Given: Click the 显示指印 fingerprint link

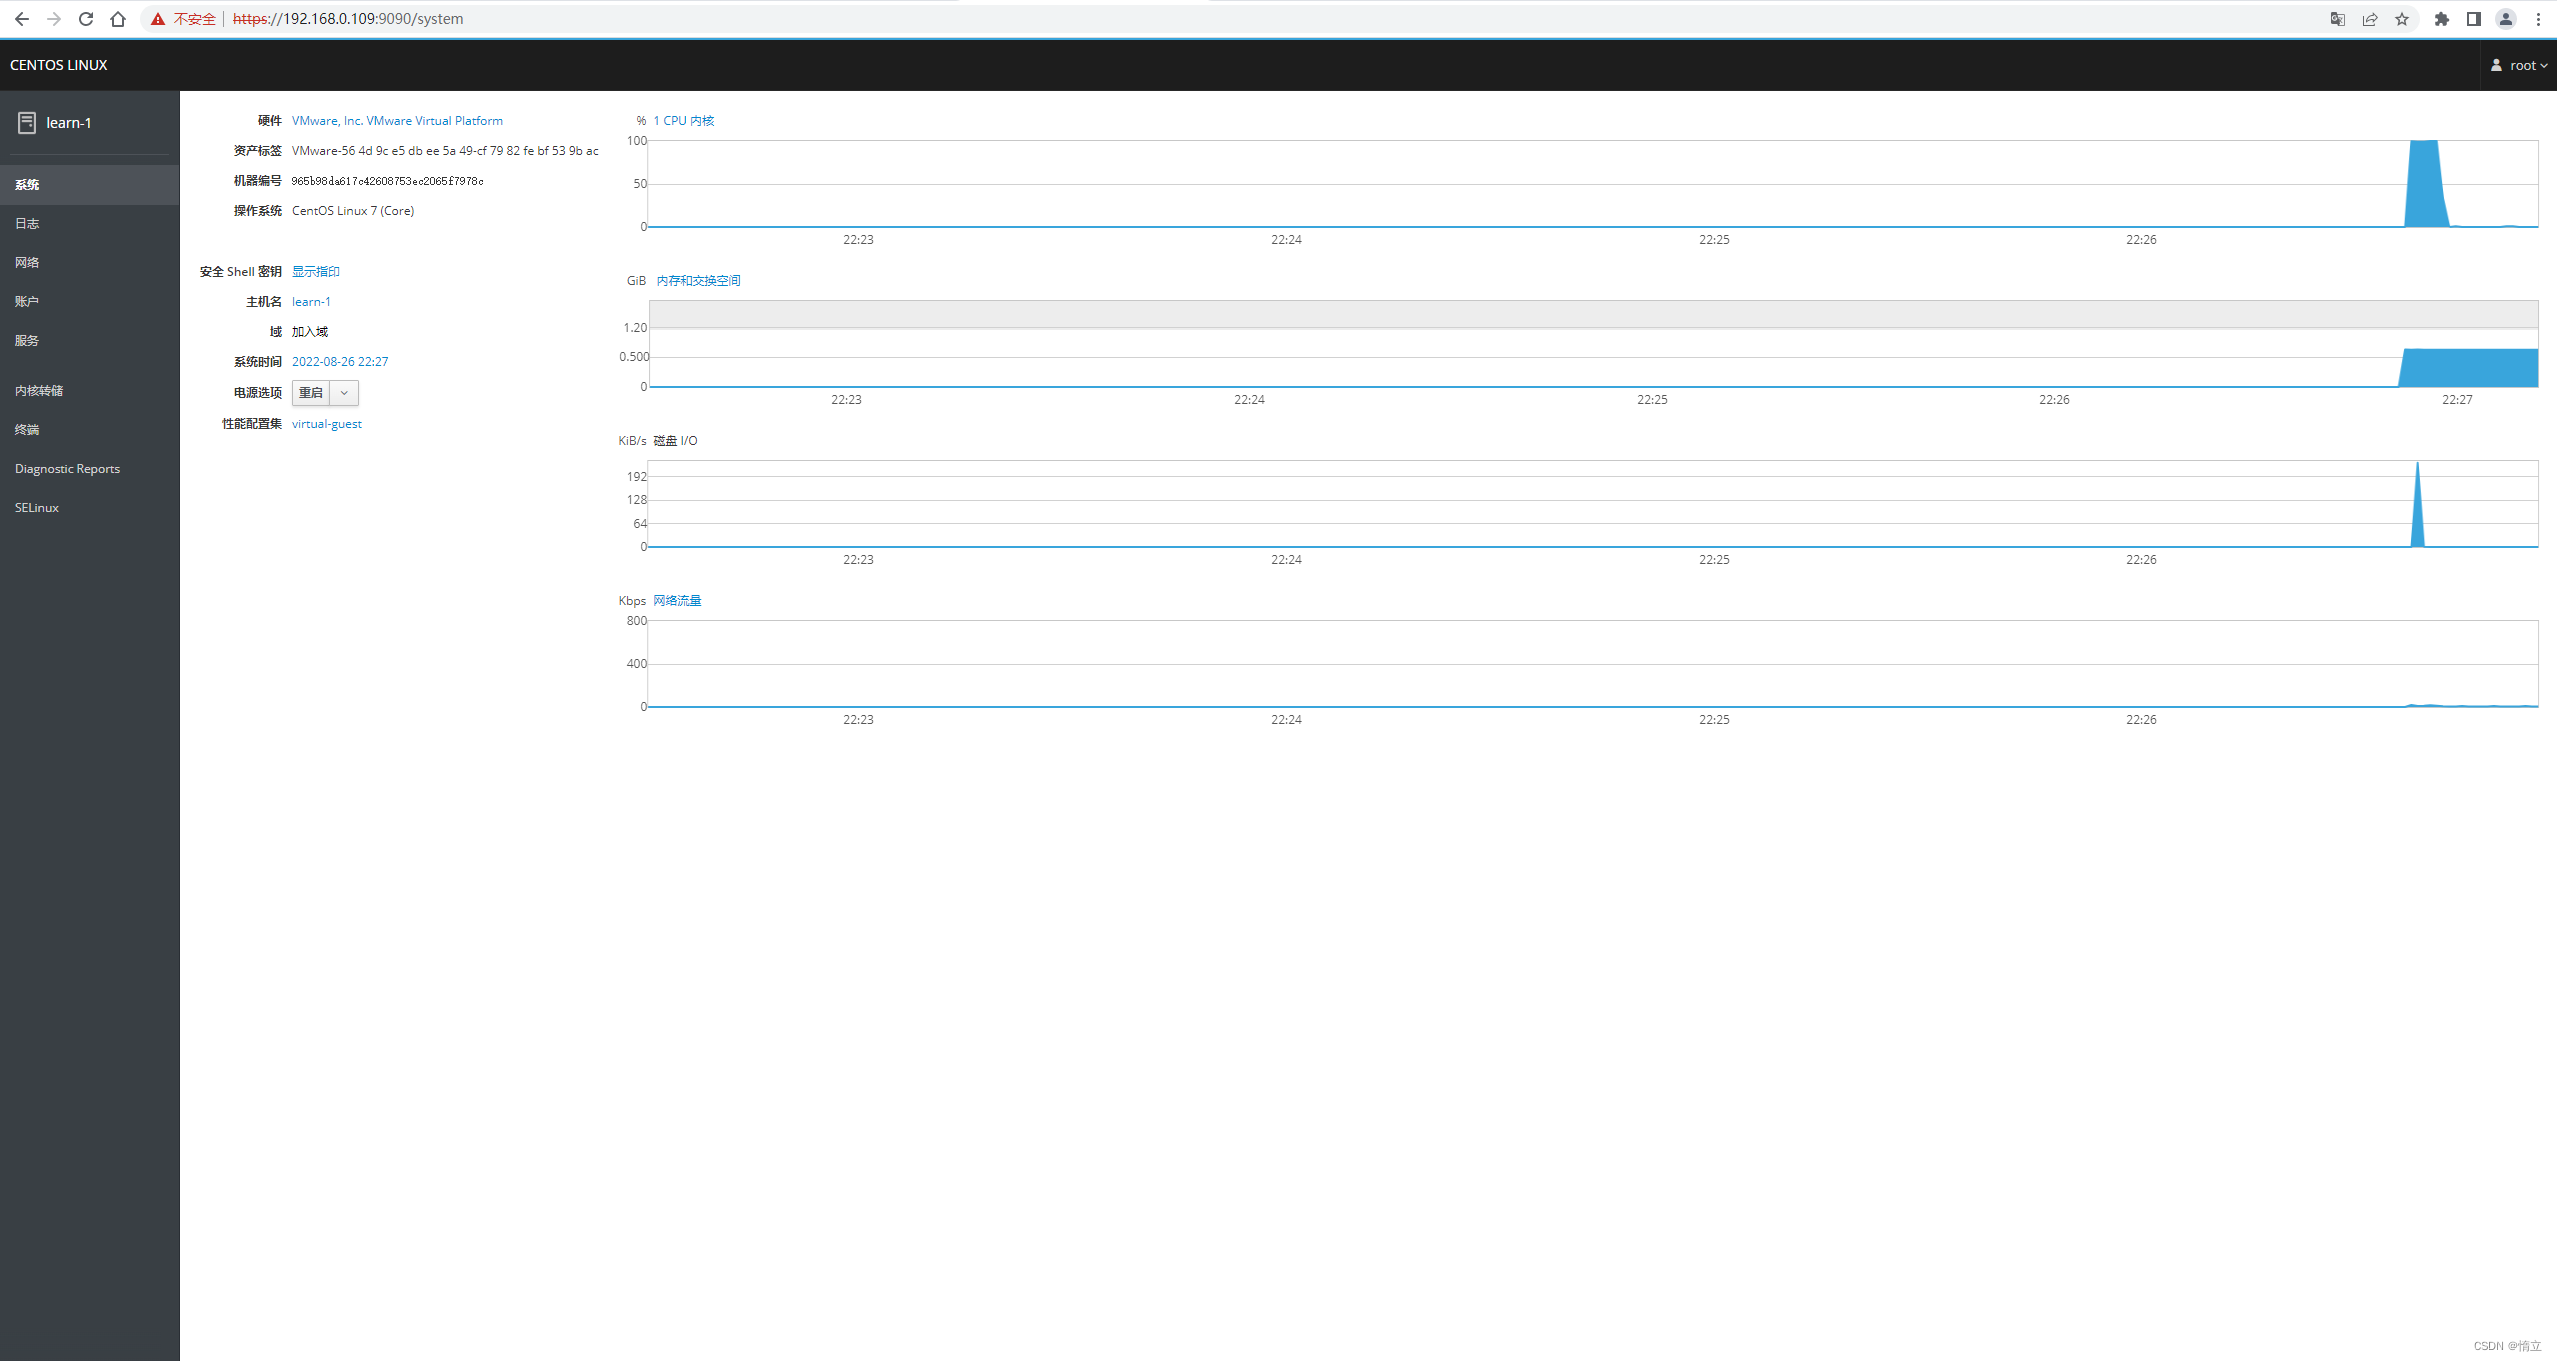Looking at the screenshot, I should click(x=315, y=272).
